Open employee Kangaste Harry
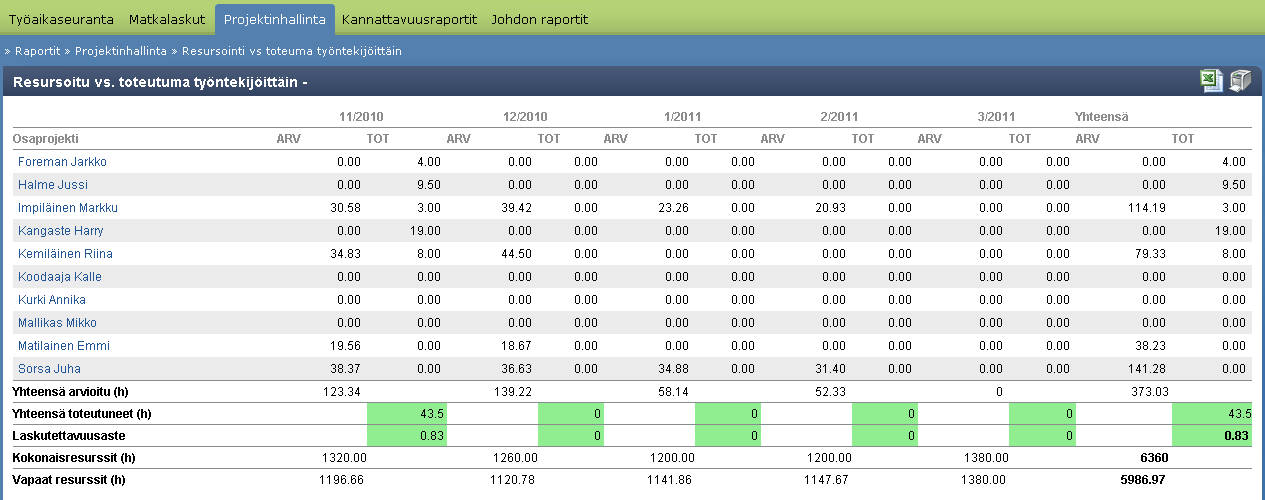The height and width of the screenshot is (500, 1265). pos(61,231)
